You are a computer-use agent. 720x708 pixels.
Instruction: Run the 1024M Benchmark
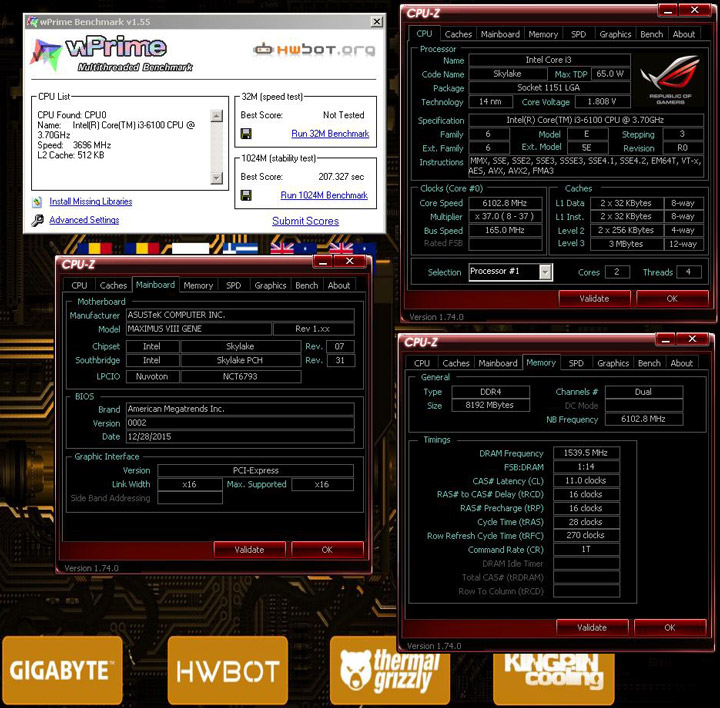[x=324, y=195]
